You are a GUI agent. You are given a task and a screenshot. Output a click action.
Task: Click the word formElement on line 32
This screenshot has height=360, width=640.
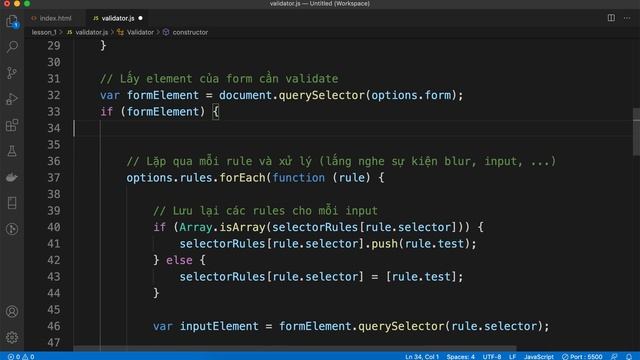[x=162, y=95]
